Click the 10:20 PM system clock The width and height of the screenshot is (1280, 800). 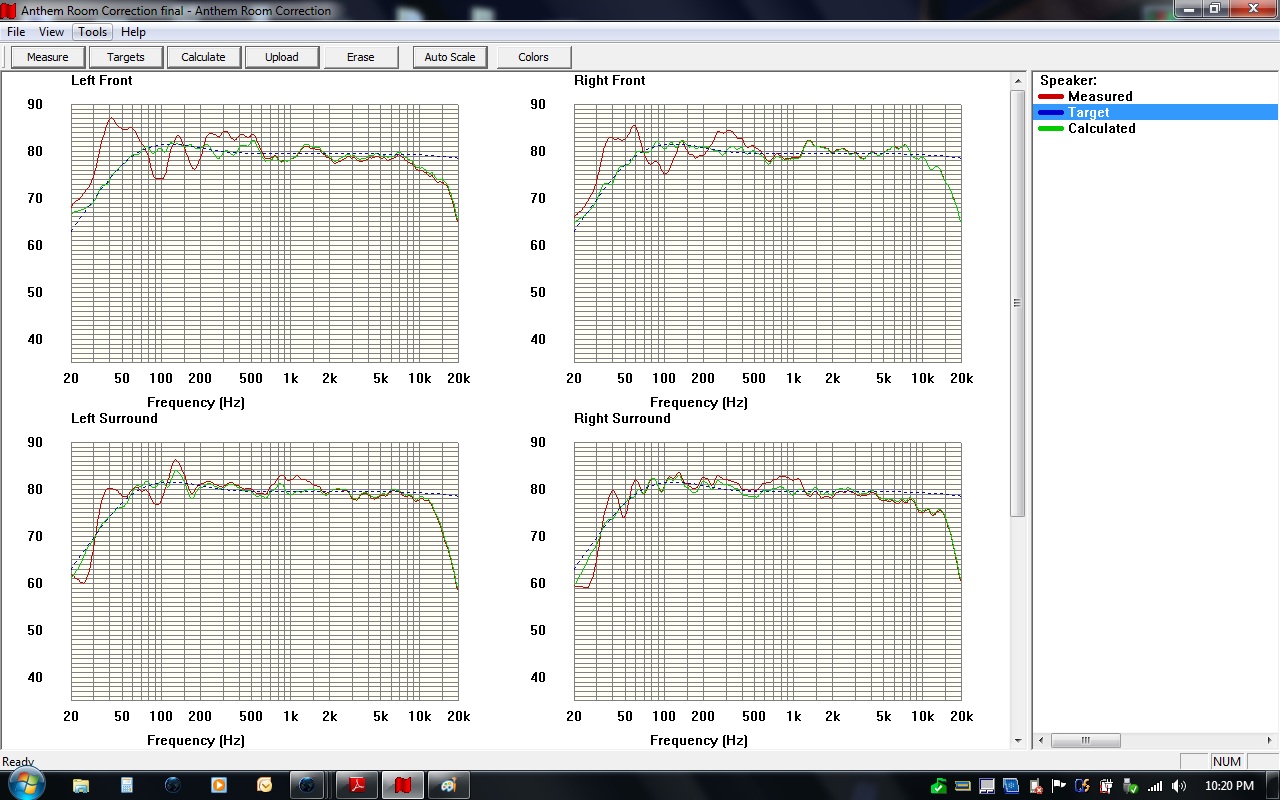[1230, 786]
